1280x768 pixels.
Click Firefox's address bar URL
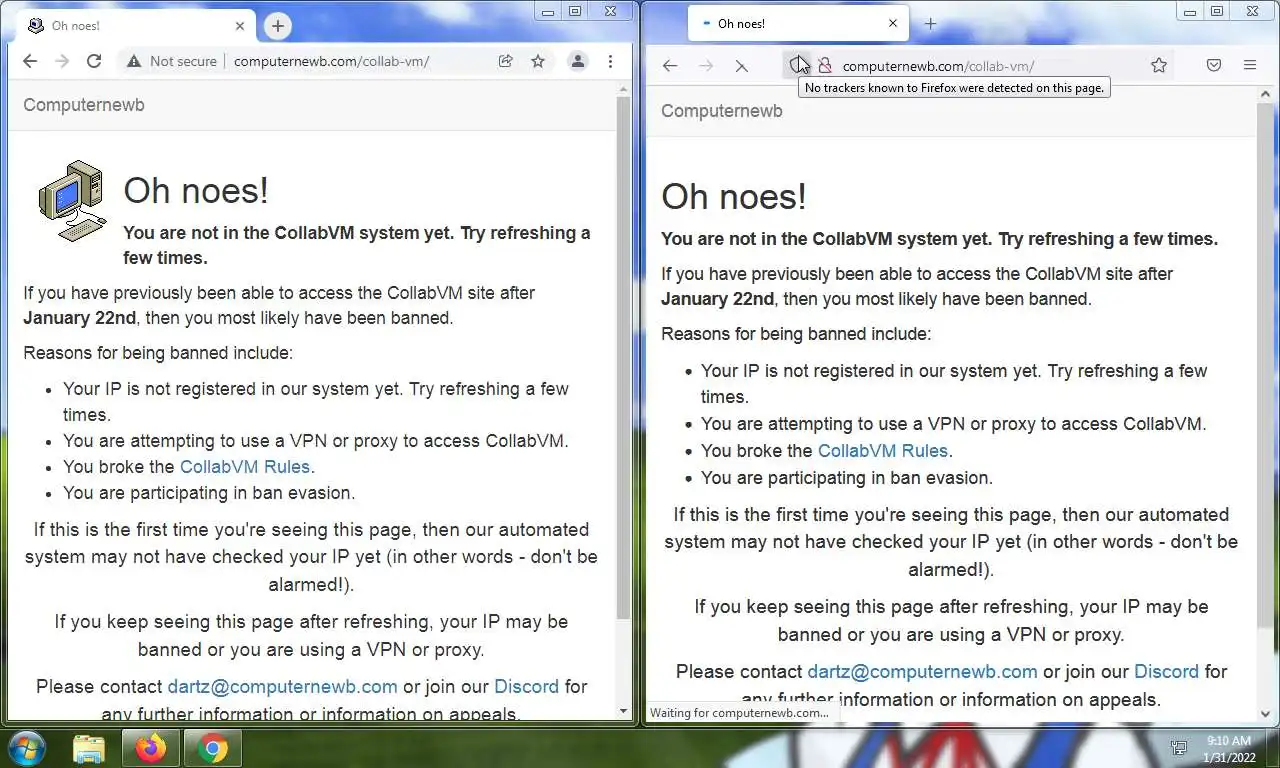(938, 67)
